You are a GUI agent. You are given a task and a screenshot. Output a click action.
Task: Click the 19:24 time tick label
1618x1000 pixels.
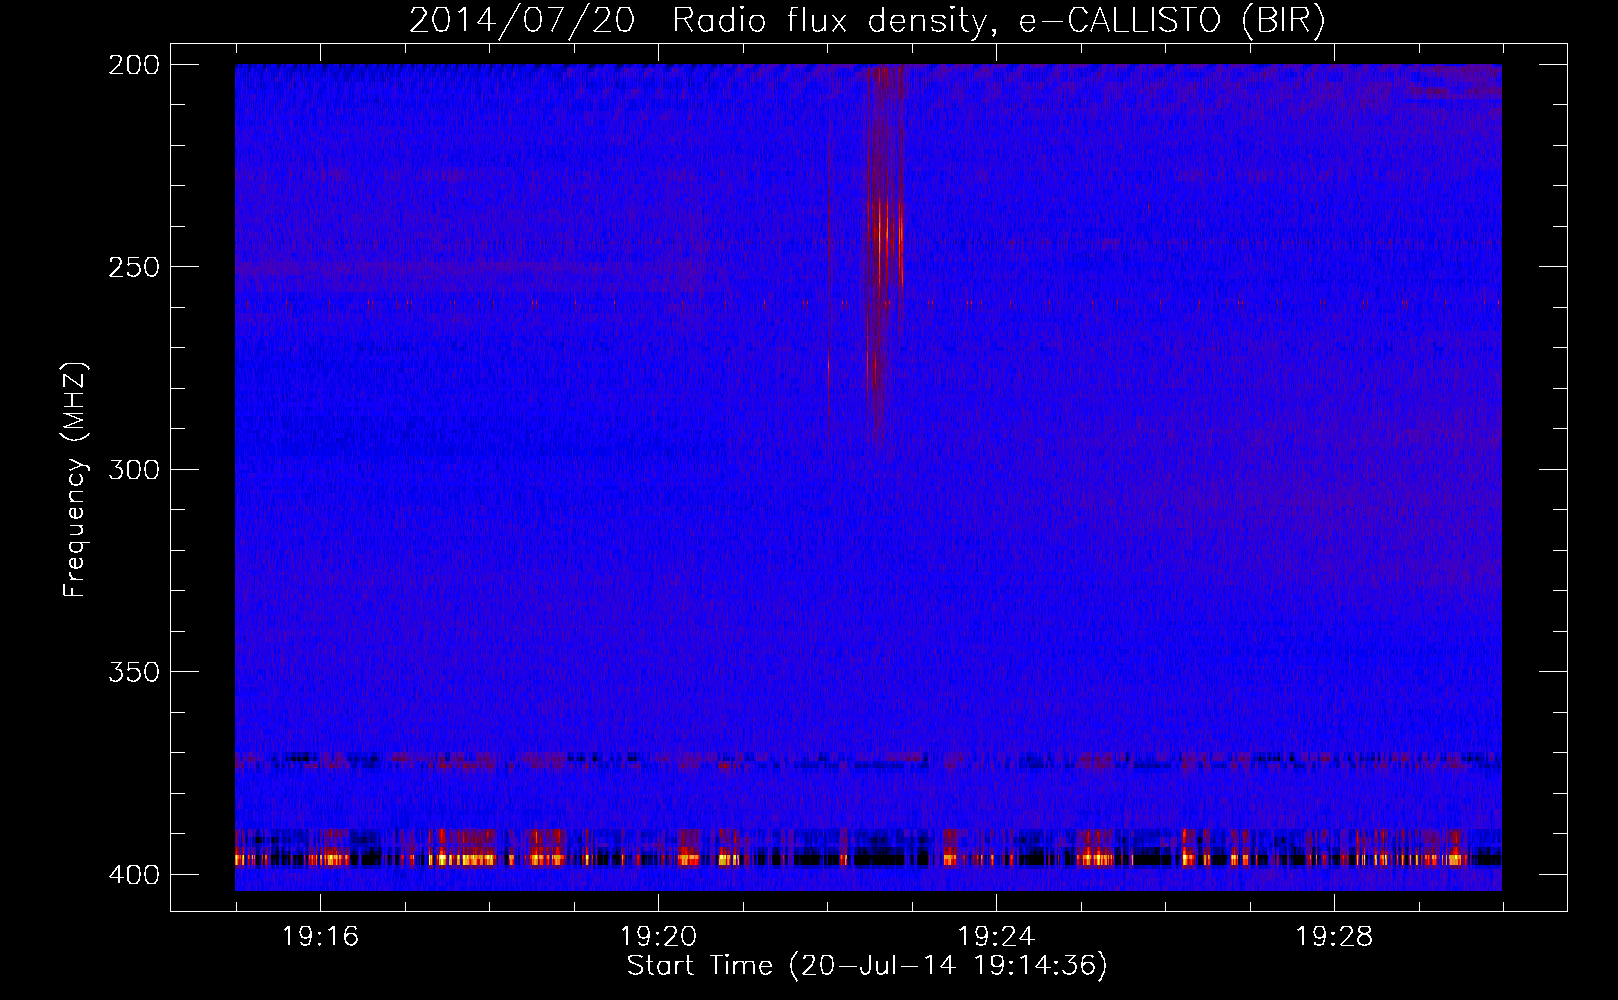pyautogui.click(x=996, y=936)
